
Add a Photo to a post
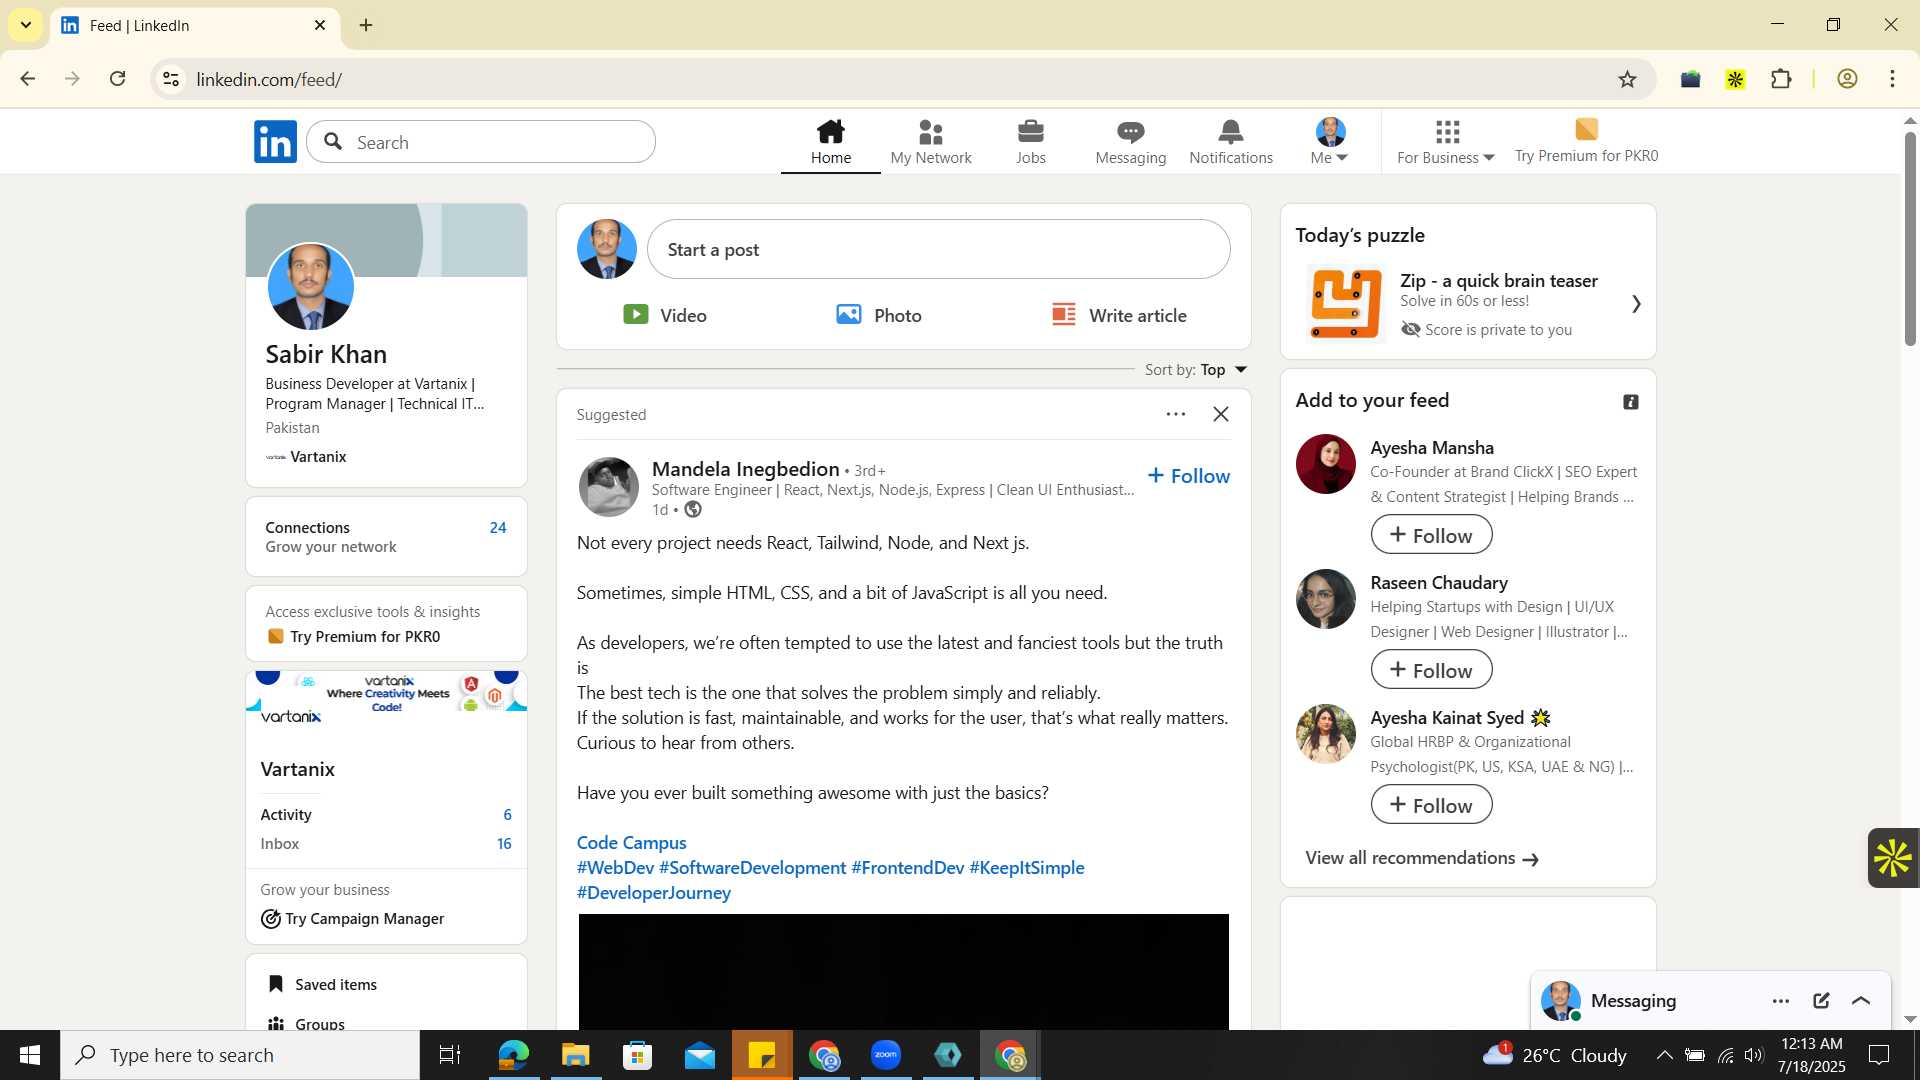click(879, 315)
